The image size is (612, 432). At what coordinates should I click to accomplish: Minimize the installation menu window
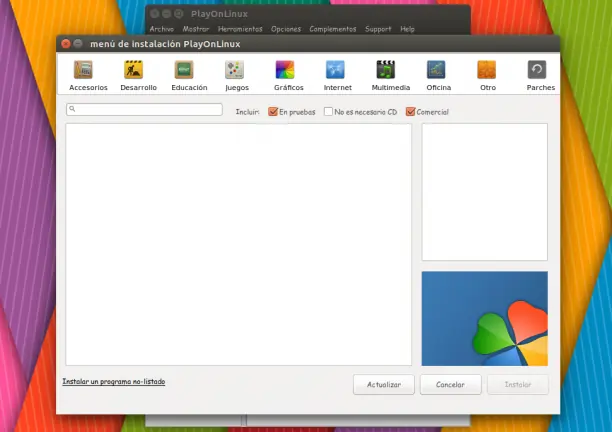[x=78, y=44]
